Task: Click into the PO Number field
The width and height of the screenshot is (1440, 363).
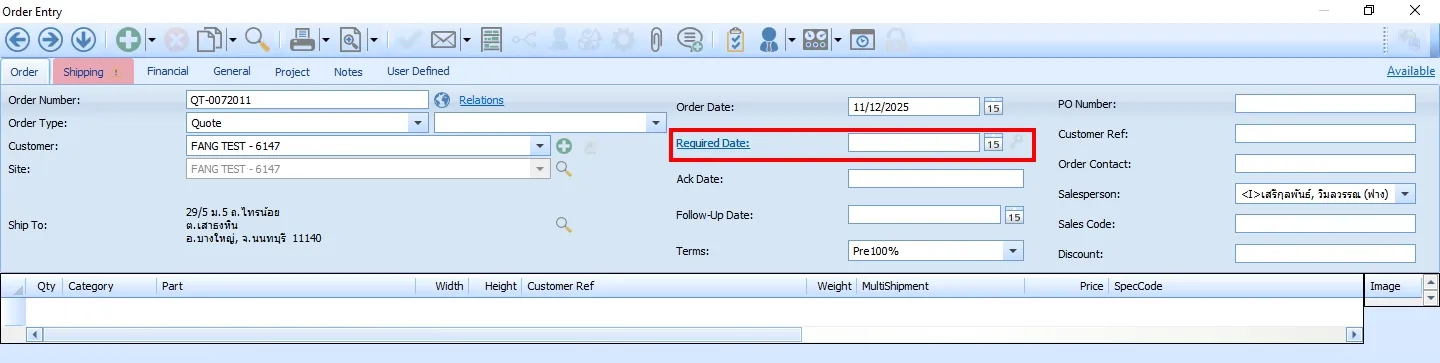Action: [x=1325, y=104]
